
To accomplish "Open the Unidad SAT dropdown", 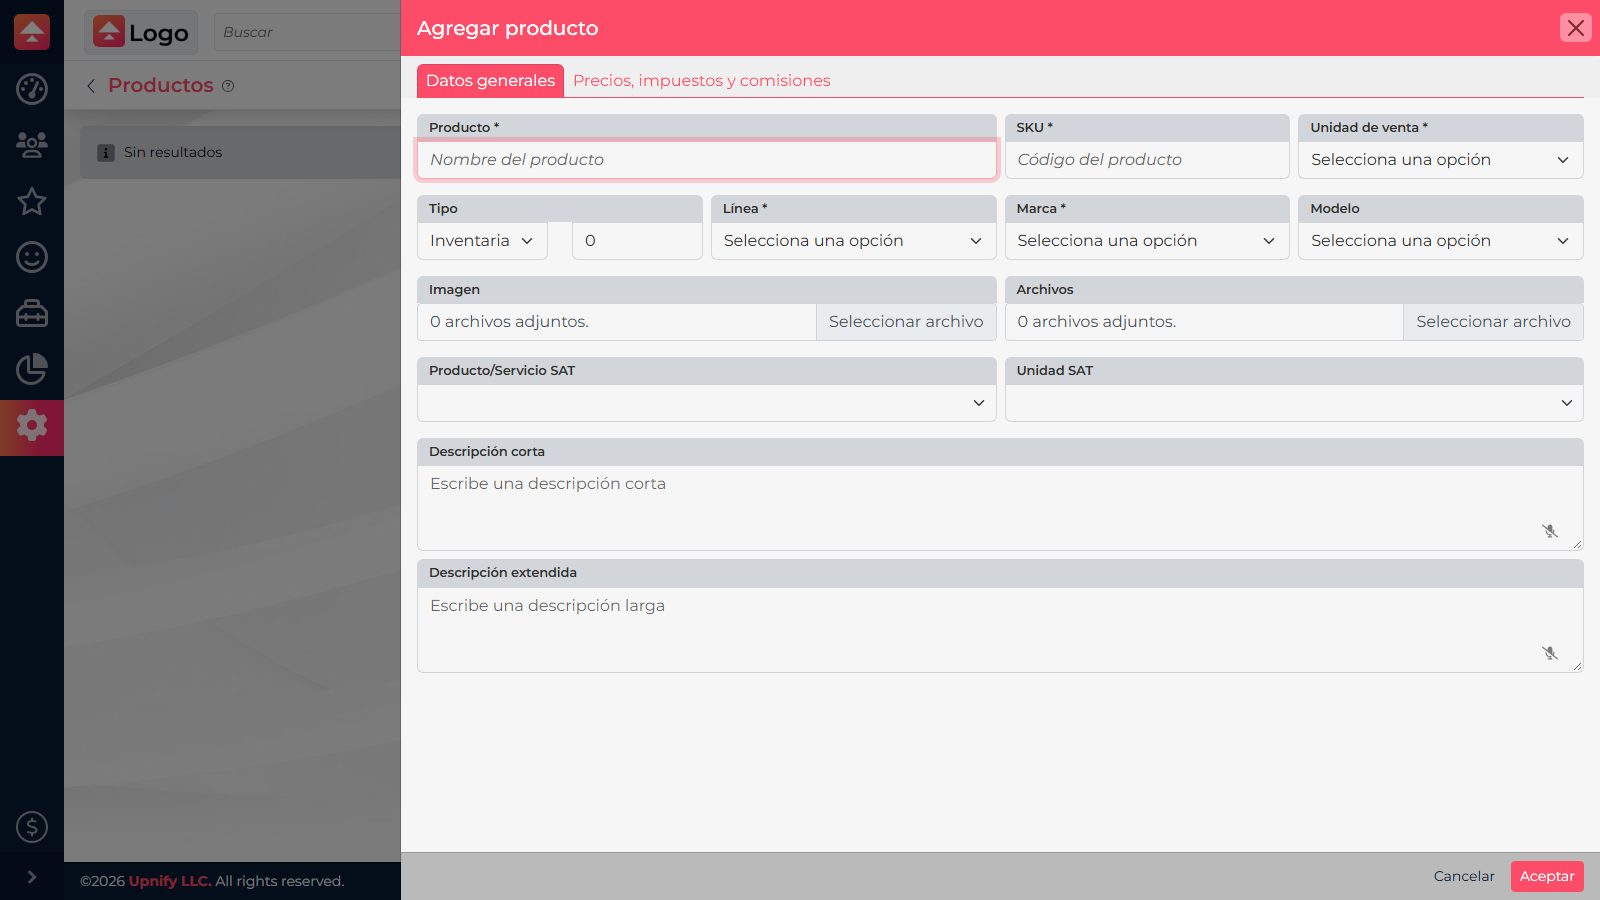I will pyautogui.click(x=1294, y=403).
